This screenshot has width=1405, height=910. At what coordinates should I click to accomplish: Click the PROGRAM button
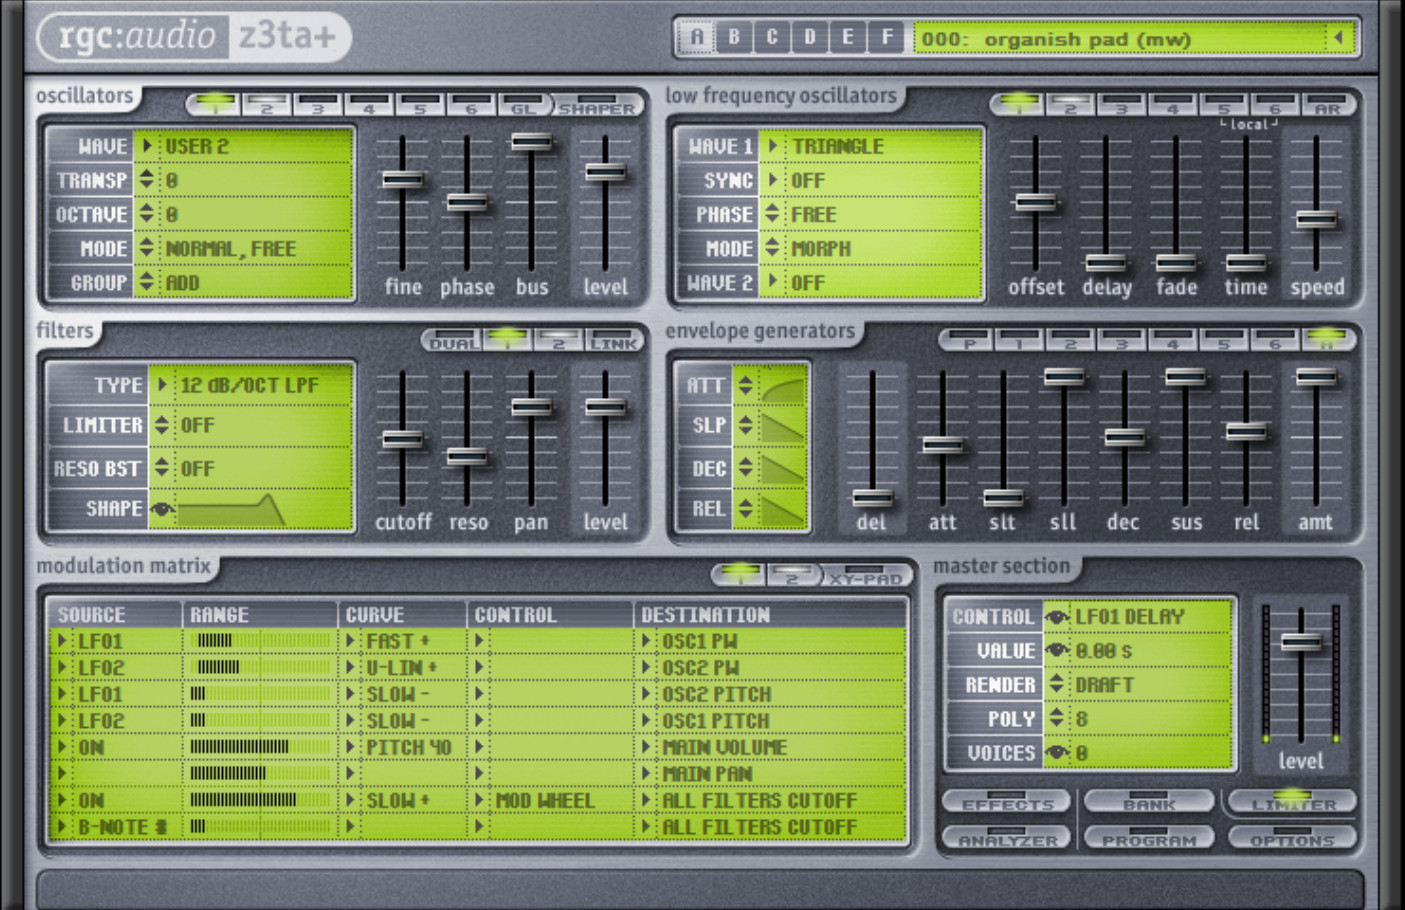point(1149,837)
